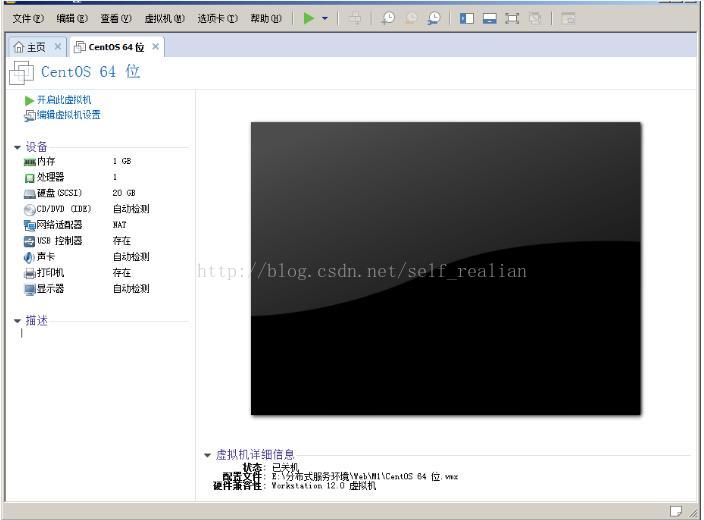Toggle the library sidebar view icon
This screenshot has height=520, width=704.
click(x=466, y=18)
